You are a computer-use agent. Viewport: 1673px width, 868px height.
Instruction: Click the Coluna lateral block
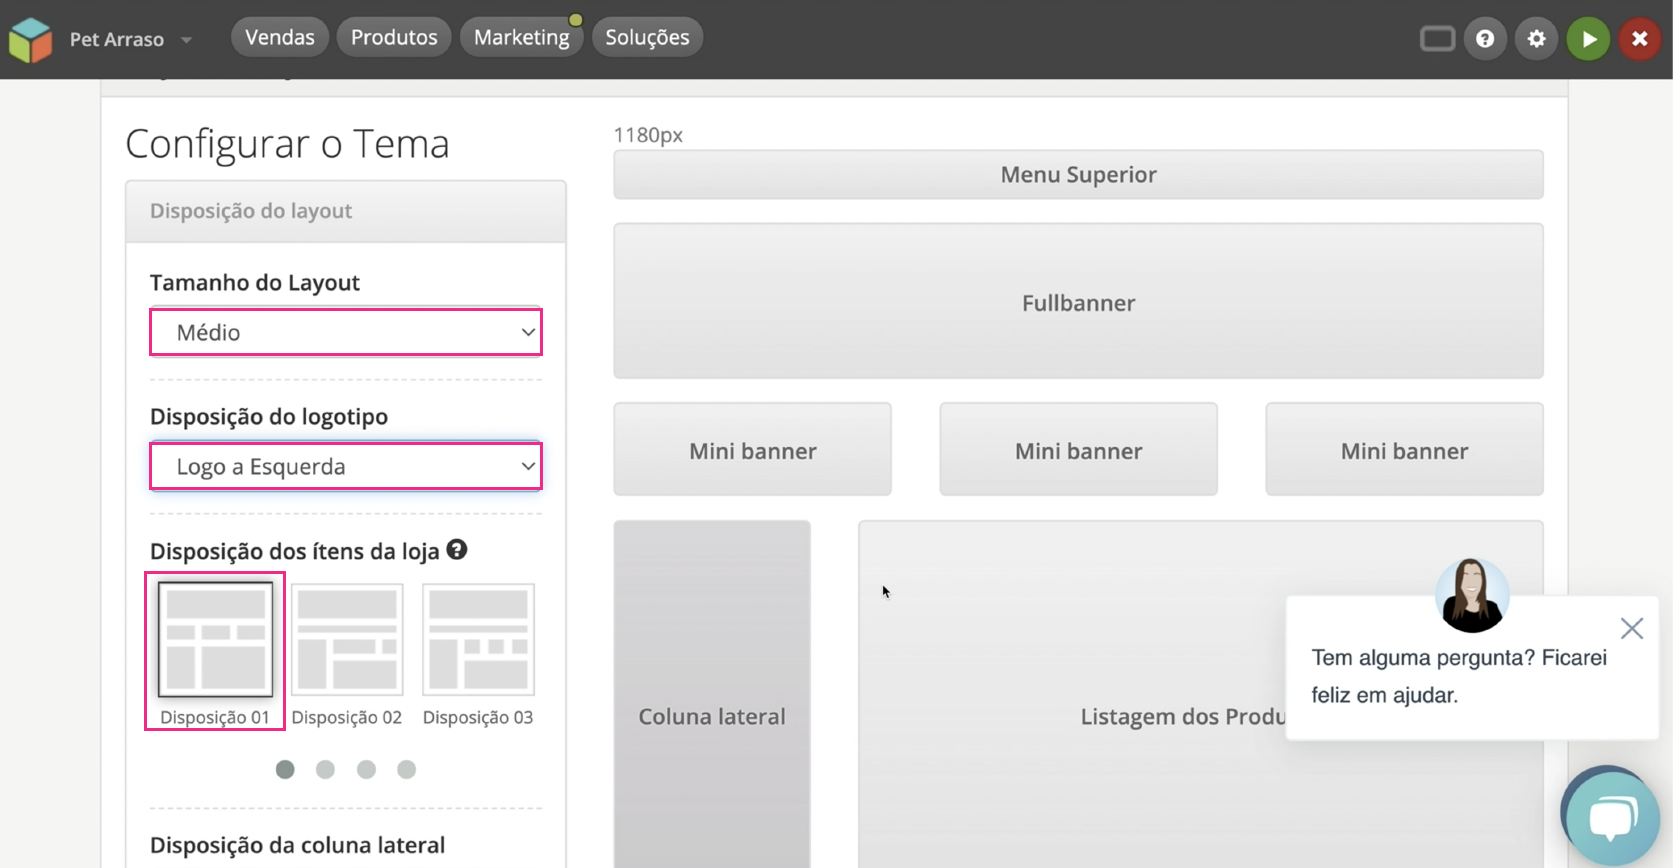coord(712,694)
